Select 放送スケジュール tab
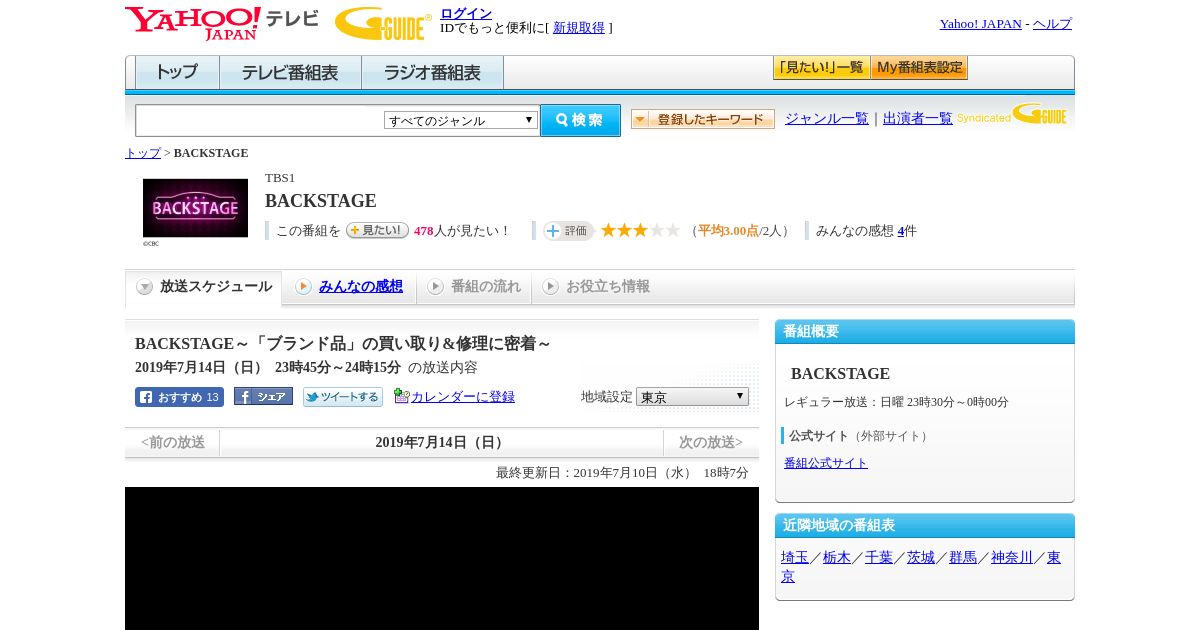The height and width of the screenshot is (630, 1200). pyautogui.click(x=203, y=287)
